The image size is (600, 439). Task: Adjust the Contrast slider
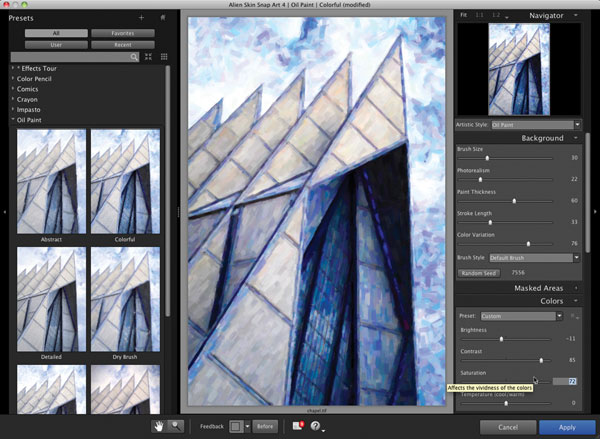[x=541, y=360]
